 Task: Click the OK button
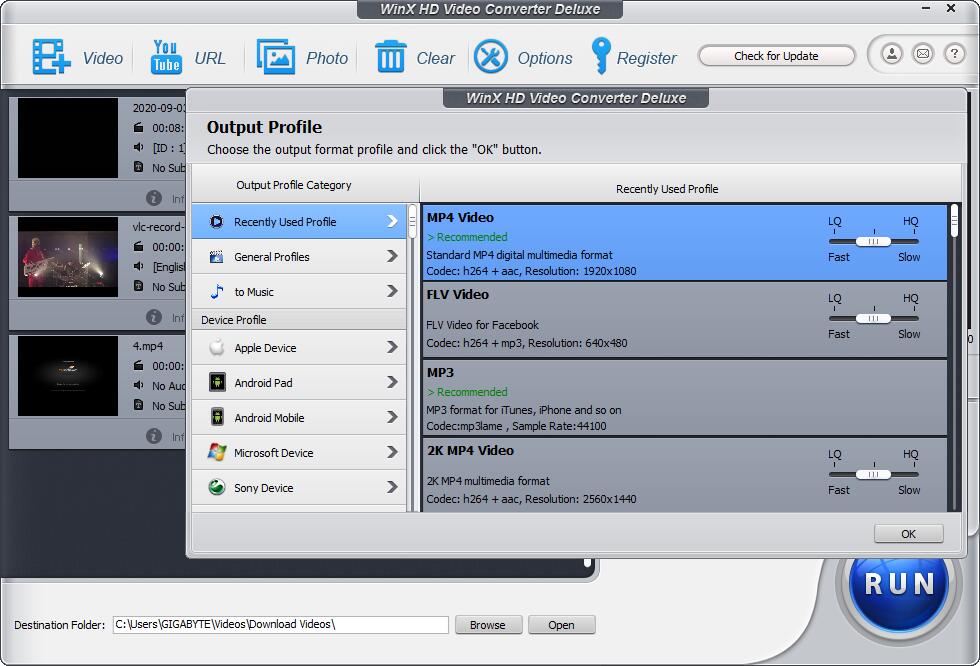point(908,534)
